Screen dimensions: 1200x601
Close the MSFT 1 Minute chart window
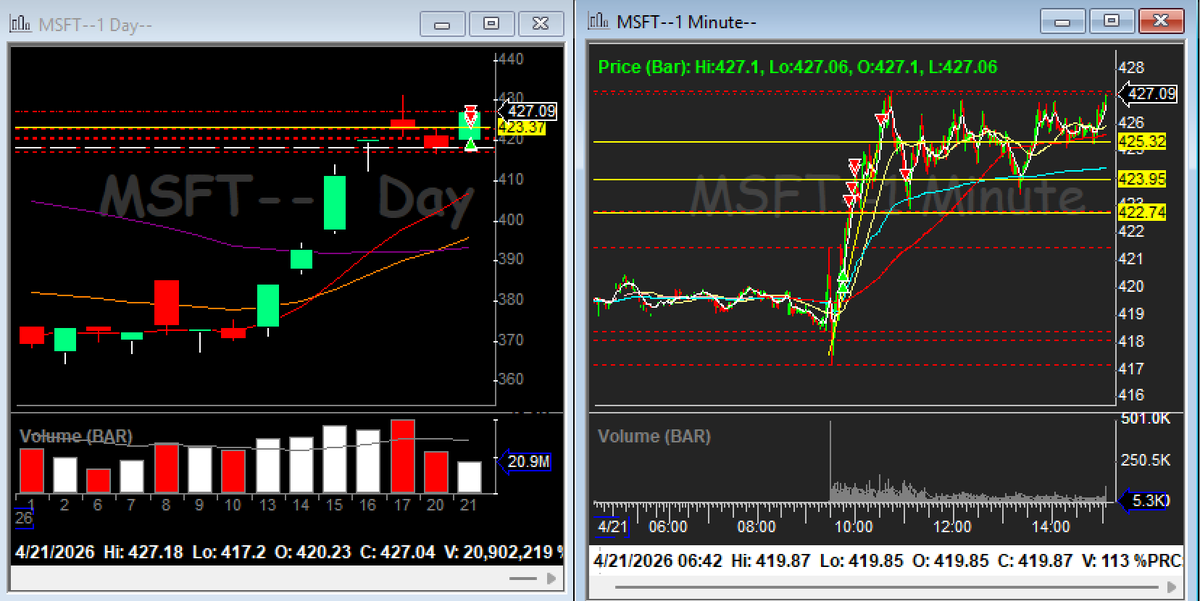[x=1161, y=20]
